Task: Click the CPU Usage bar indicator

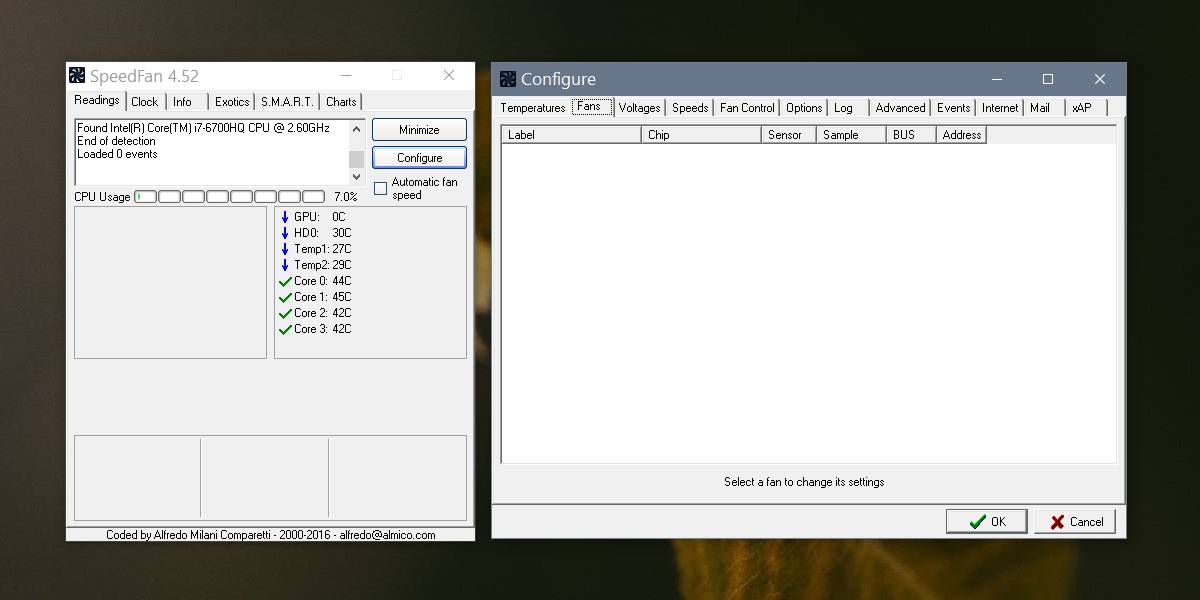Action: (230, 197)
